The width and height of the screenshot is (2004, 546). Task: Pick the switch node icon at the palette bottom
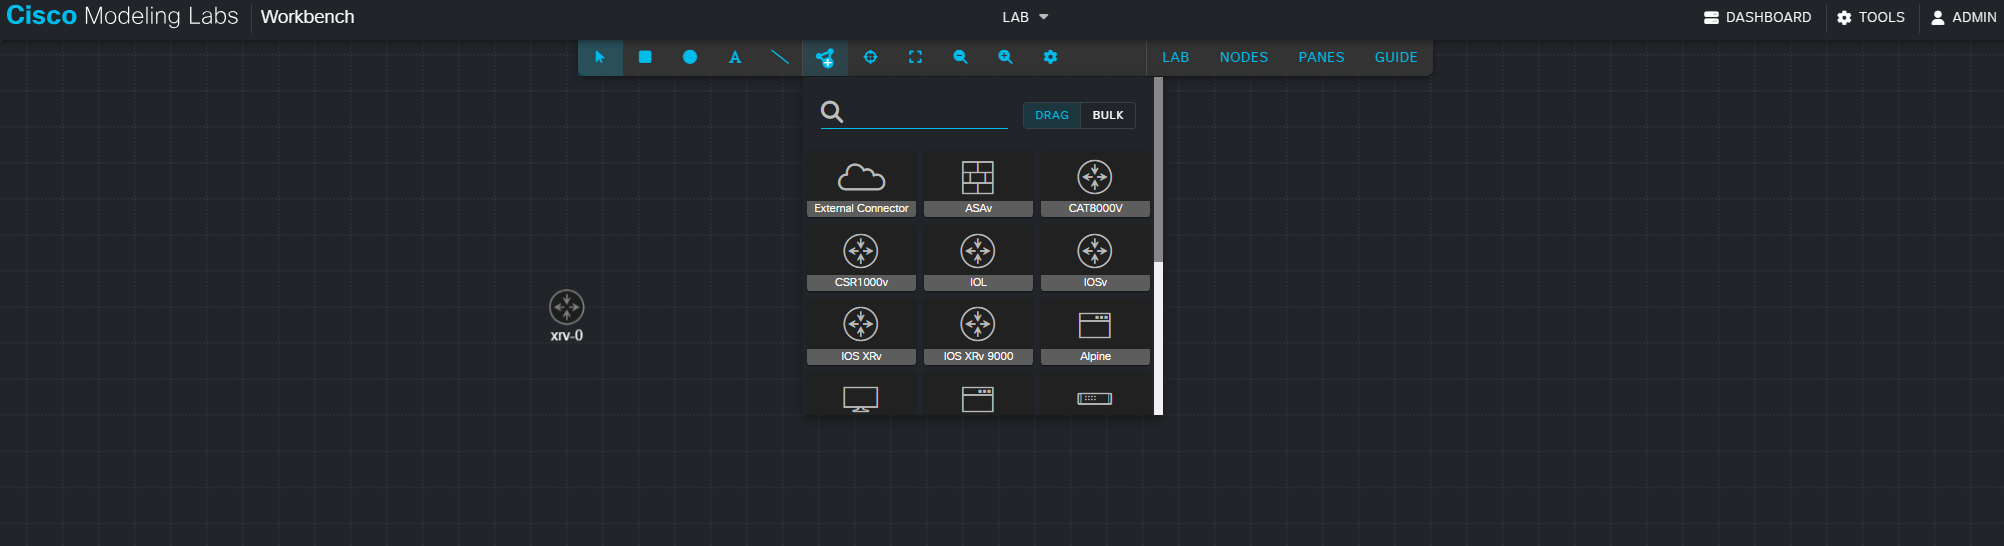tap(1095, 398)
